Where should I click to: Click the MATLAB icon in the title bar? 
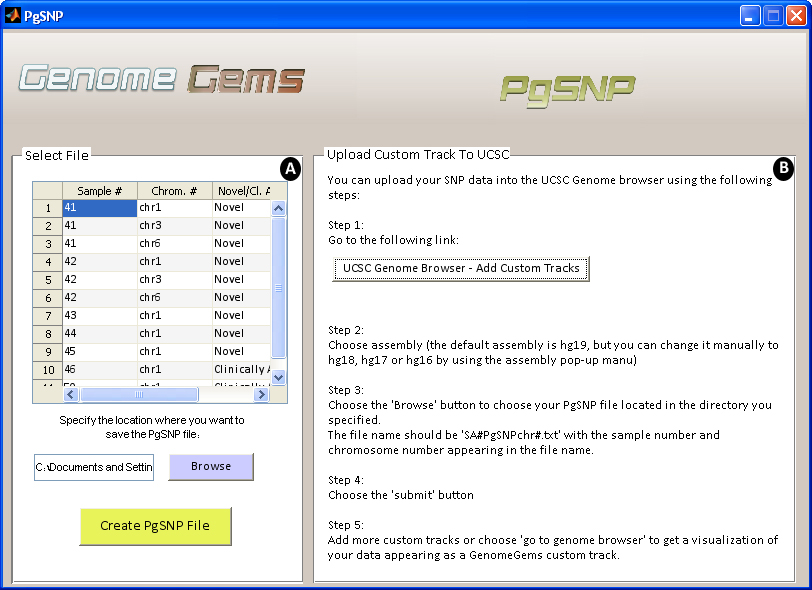click(12, 16)
